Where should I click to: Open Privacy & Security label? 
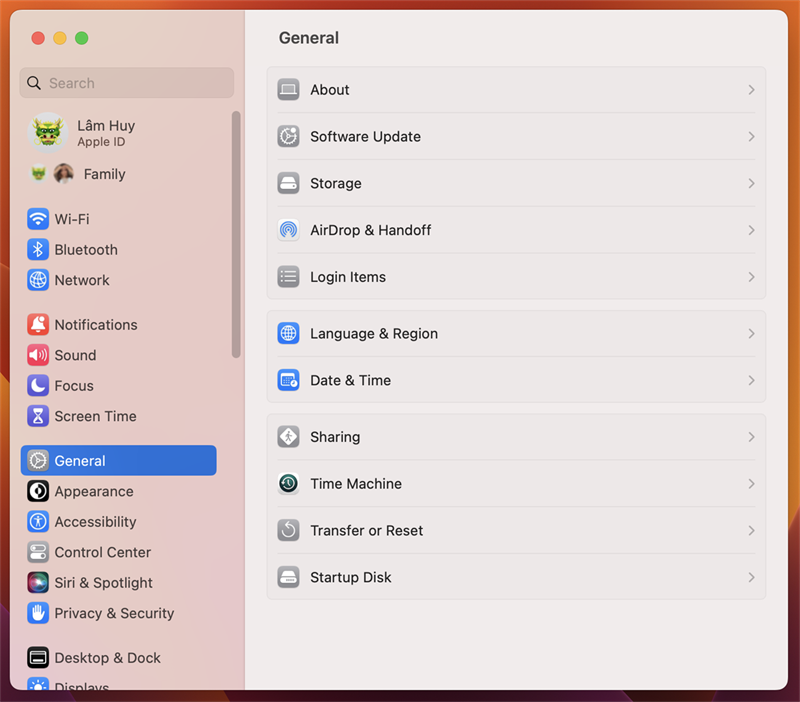point(114,613)
